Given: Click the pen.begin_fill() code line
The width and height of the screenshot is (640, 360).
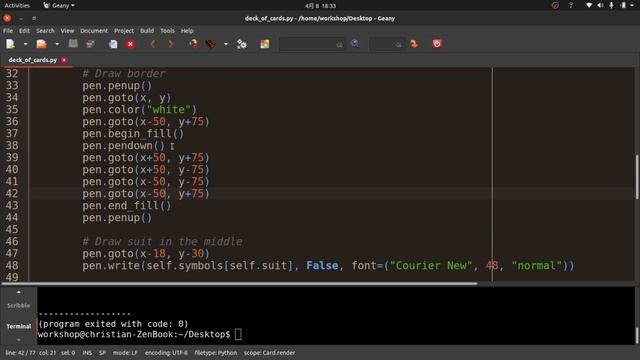Looking at the screenshot, I should coord(133,133).
